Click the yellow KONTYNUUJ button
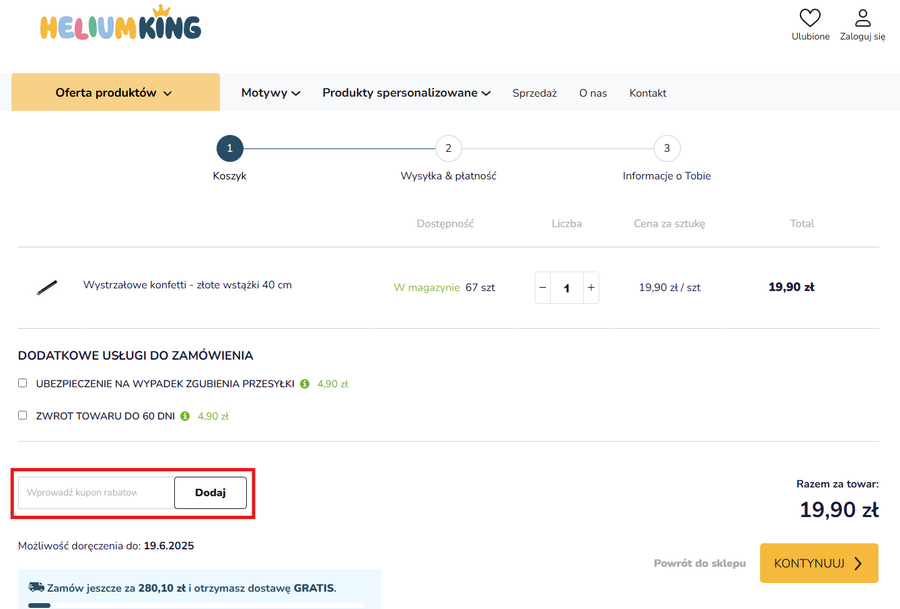The image size is (900, 609). pos(819,563)
